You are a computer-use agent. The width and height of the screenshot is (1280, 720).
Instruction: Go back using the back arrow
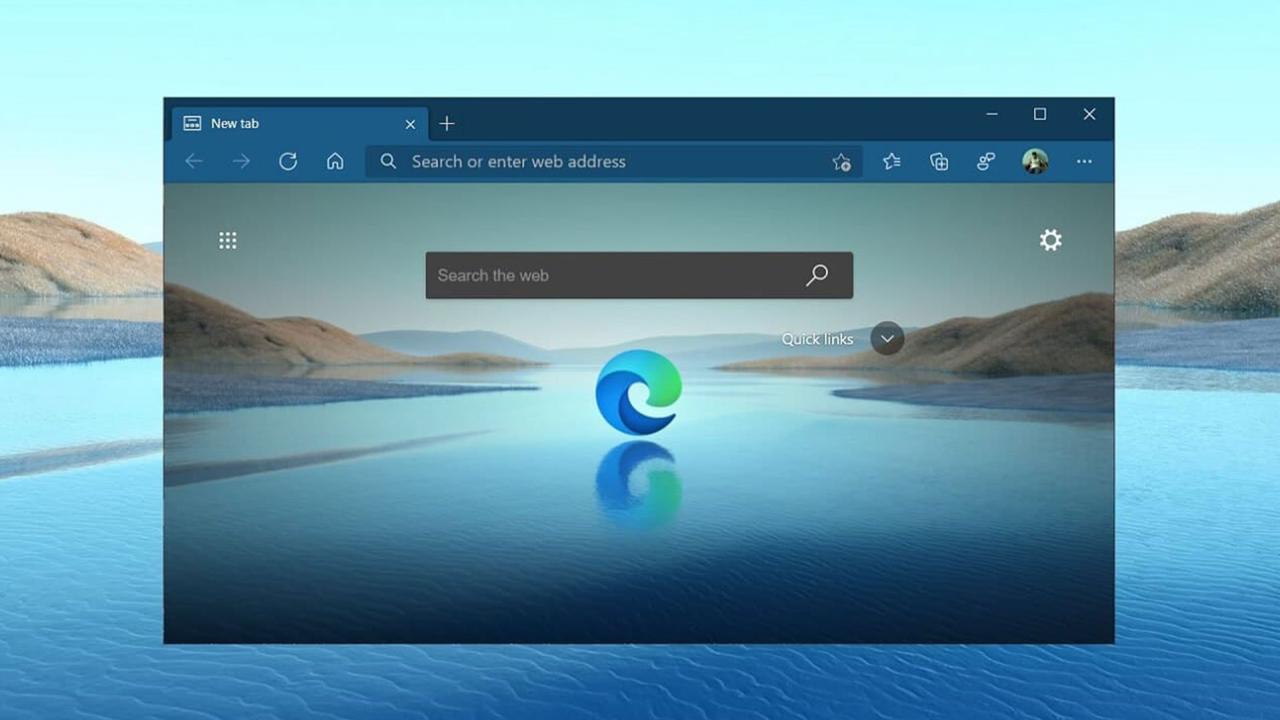tap(194, 161)
